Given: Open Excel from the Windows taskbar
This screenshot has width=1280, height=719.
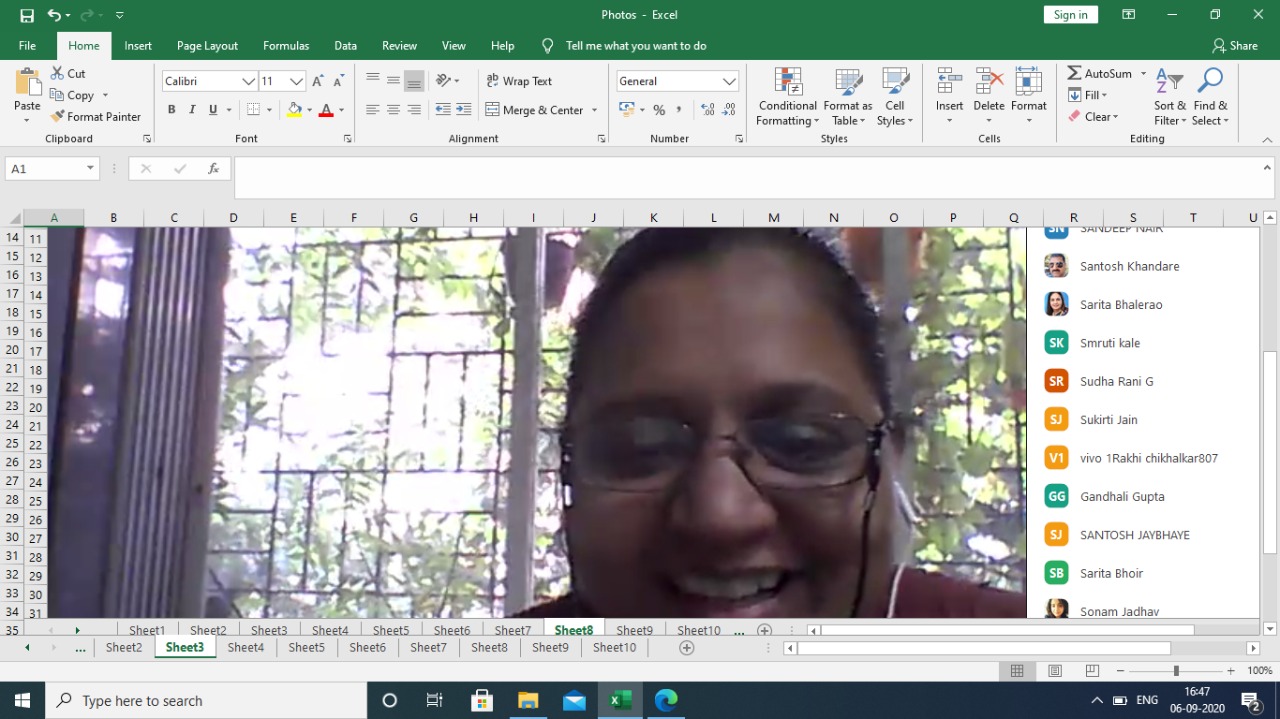Looking at the screenshot, I should pos(620,700).
